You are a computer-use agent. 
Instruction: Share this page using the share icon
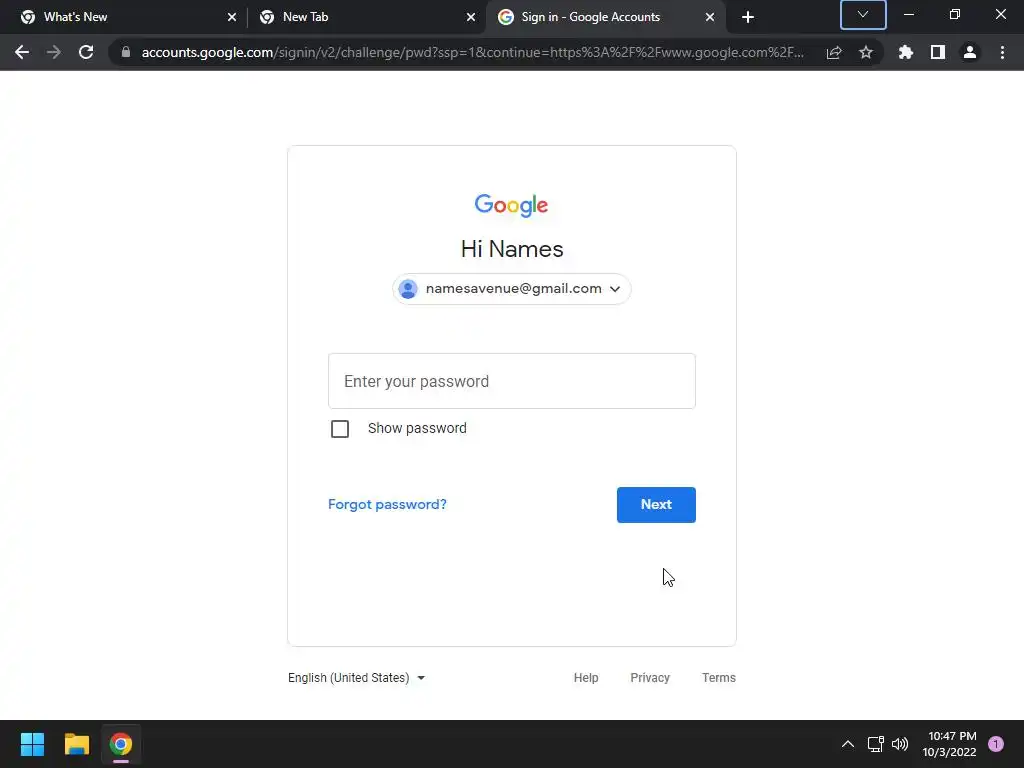tap(834, 52)
